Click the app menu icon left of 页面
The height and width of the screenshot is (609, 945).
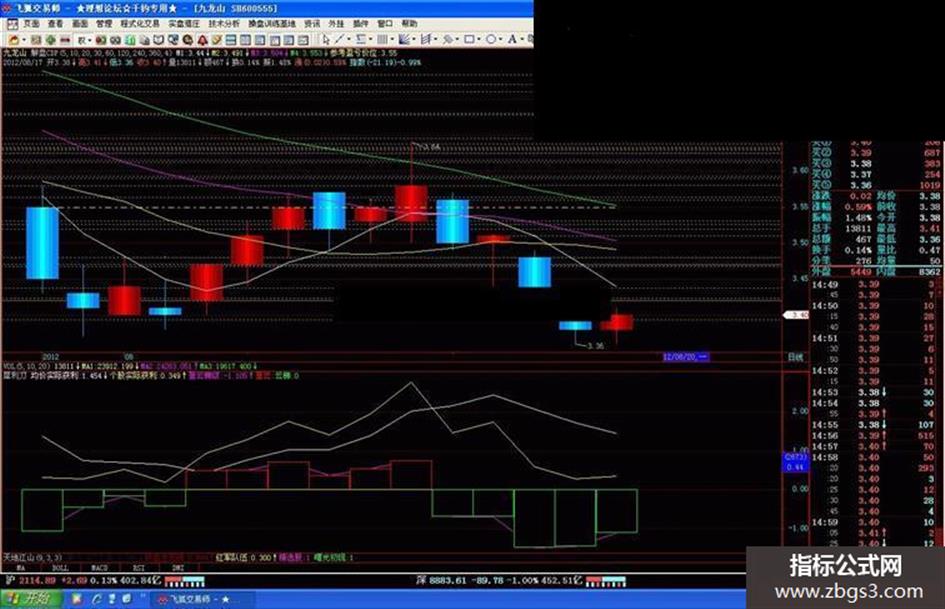pyautogui.click(x=12, y=24)
